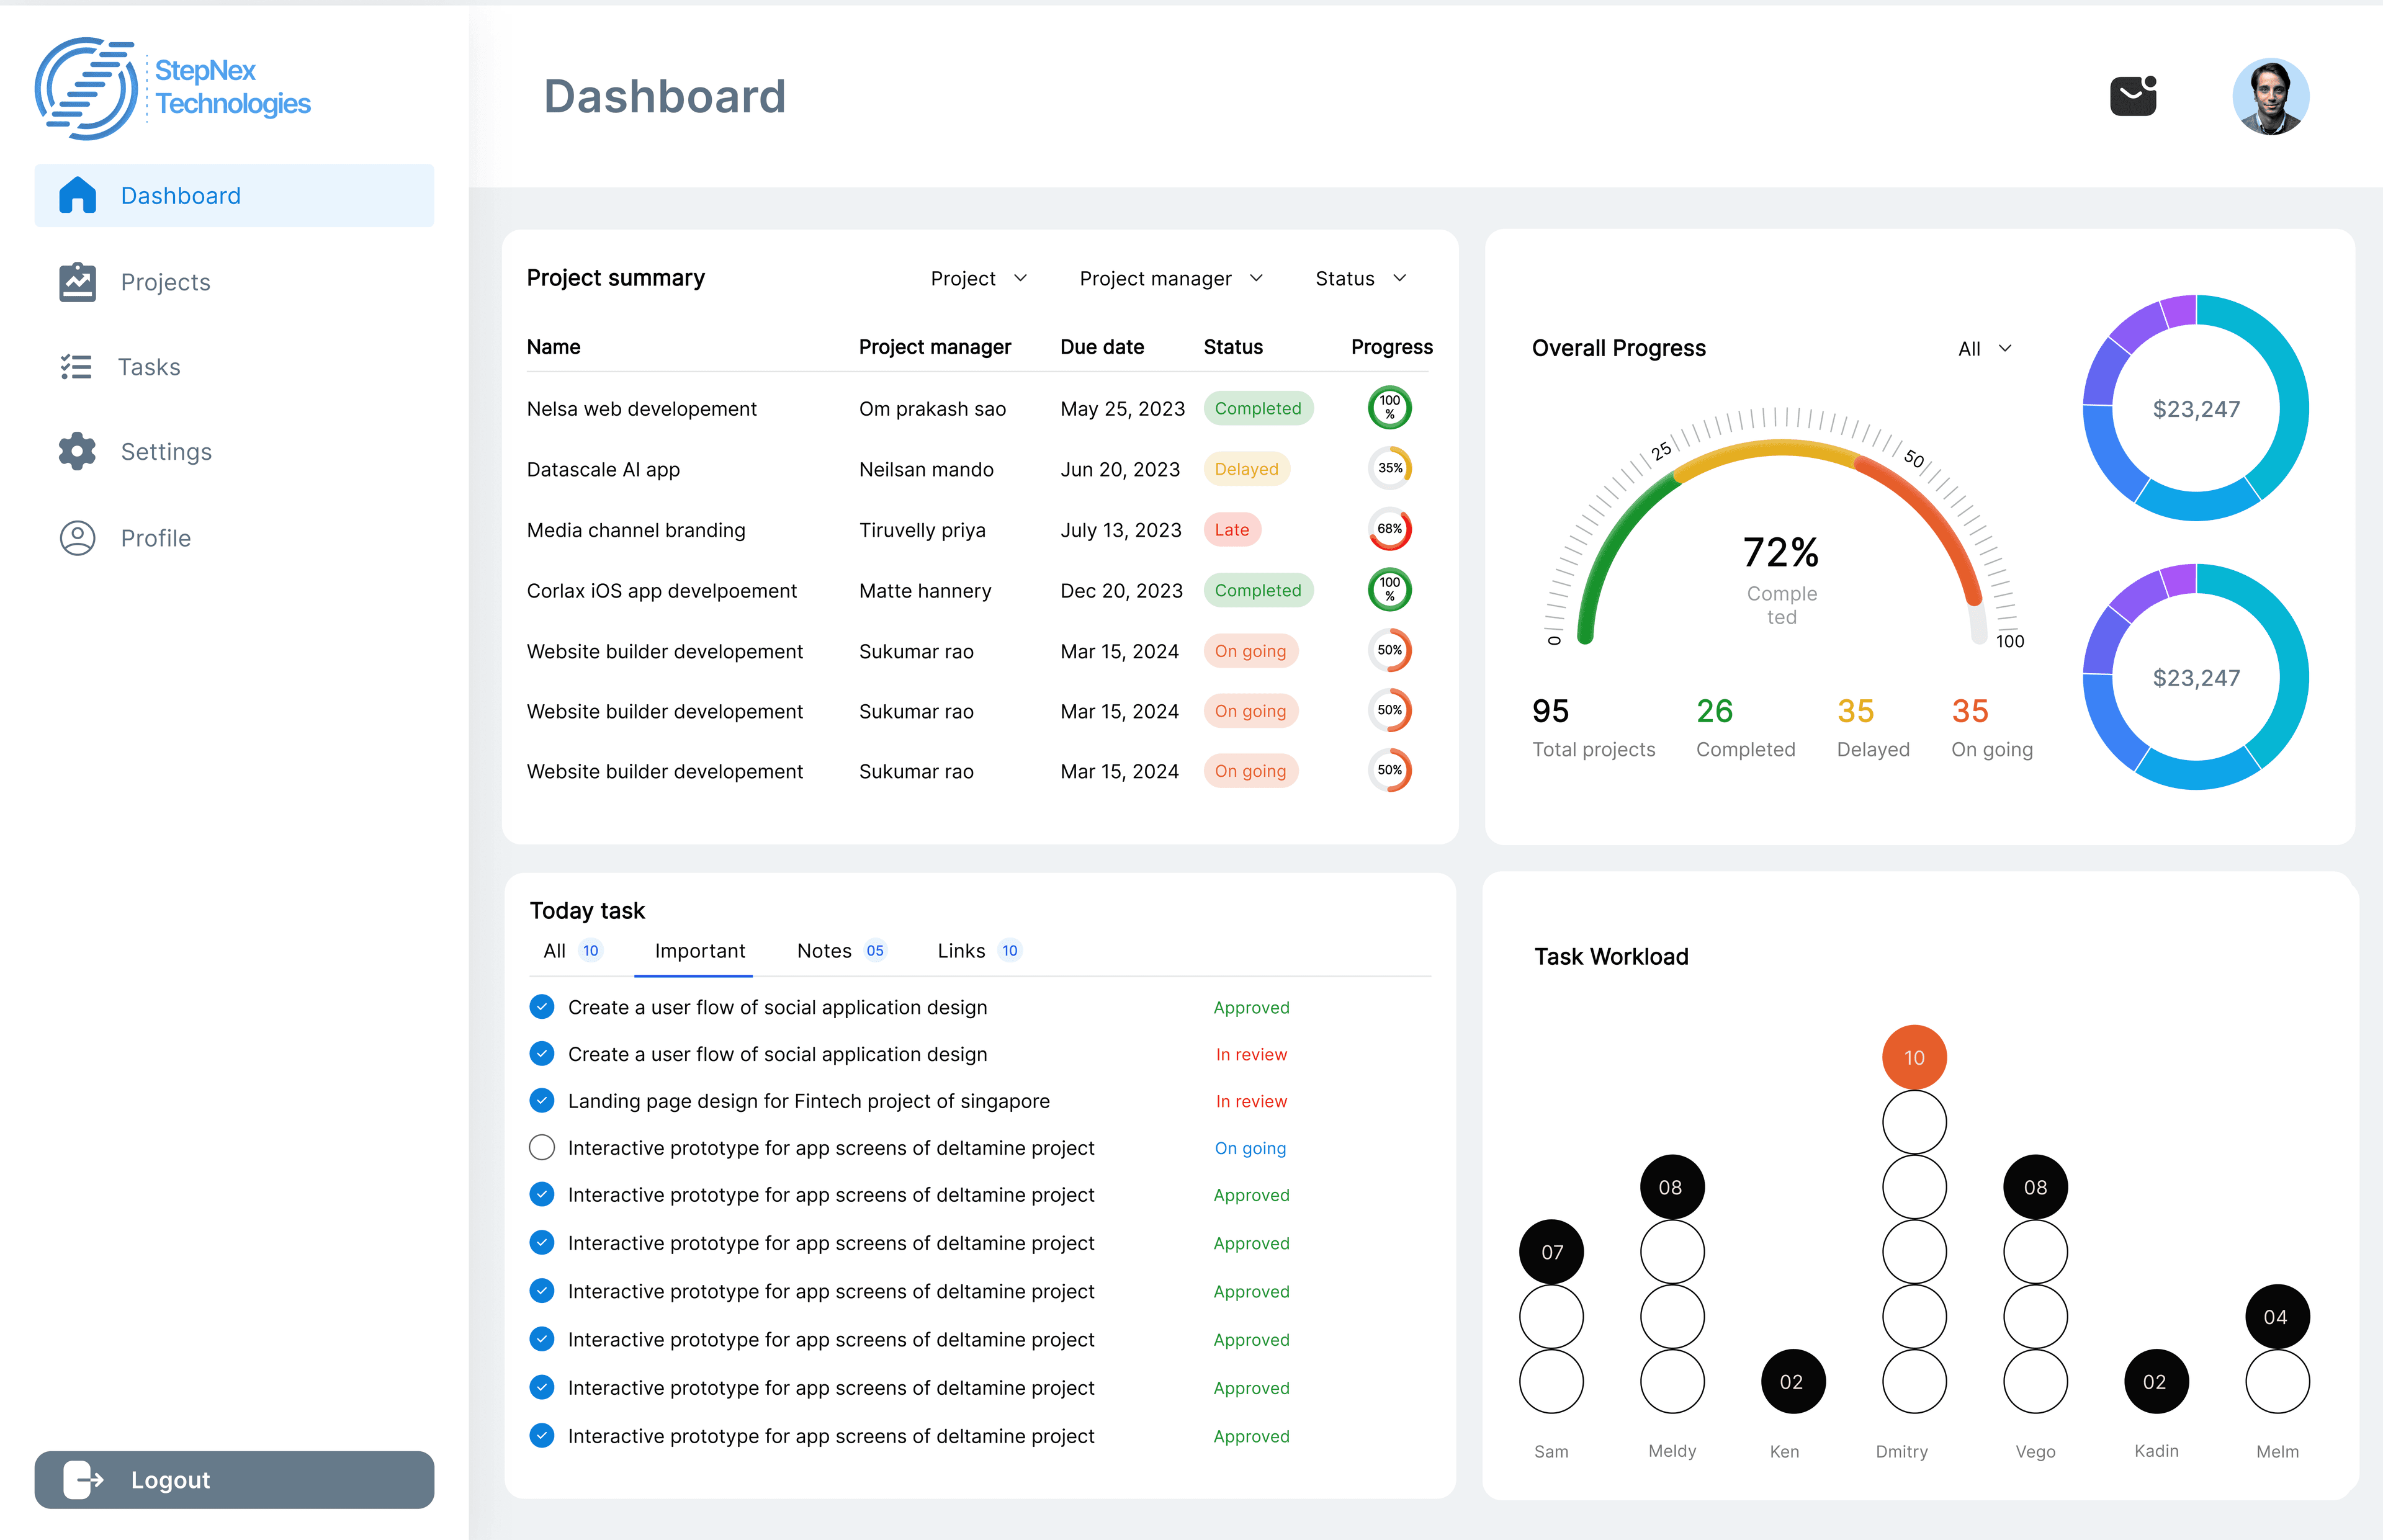Uncheck the approved user flow task

coord(542,1007)
